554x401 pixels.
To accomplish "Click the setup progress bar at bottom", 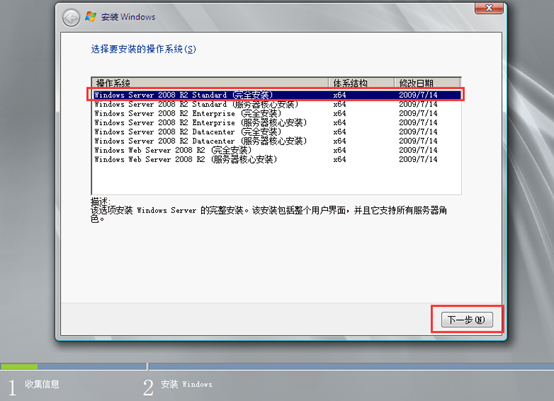I will click(277, 367).
